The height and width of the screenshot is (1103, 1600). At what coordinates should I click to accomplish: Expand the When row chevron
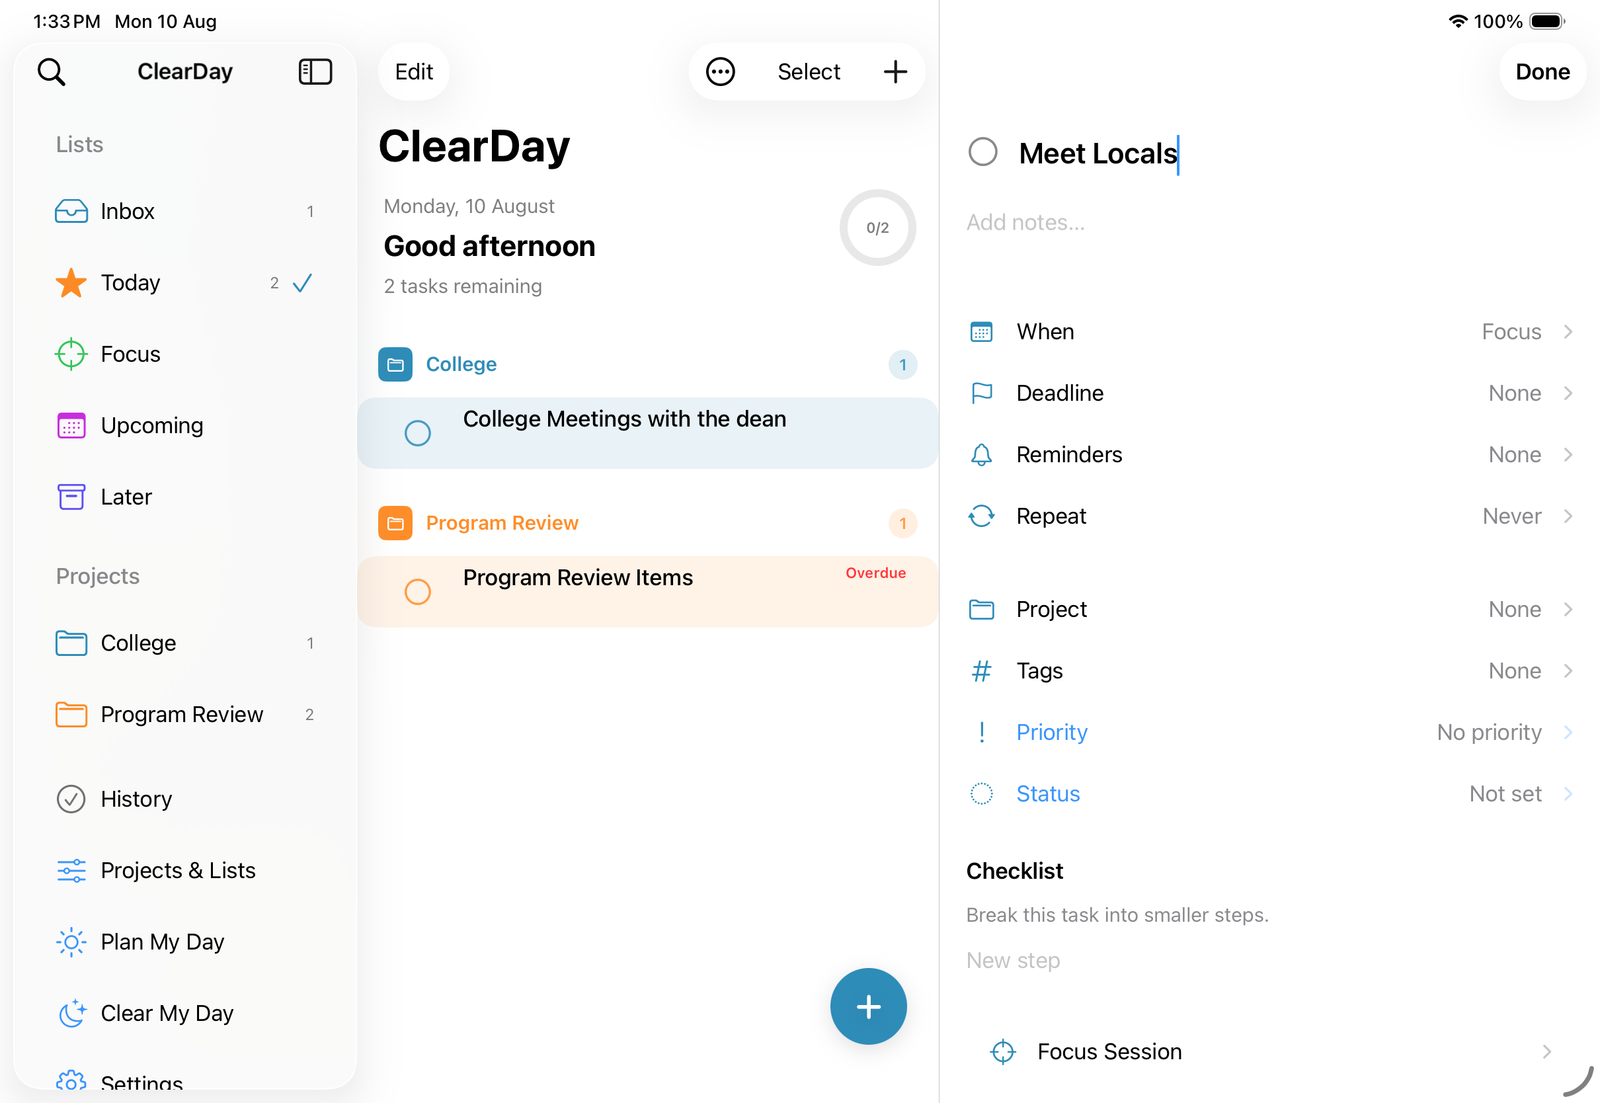coord(1568,332)
